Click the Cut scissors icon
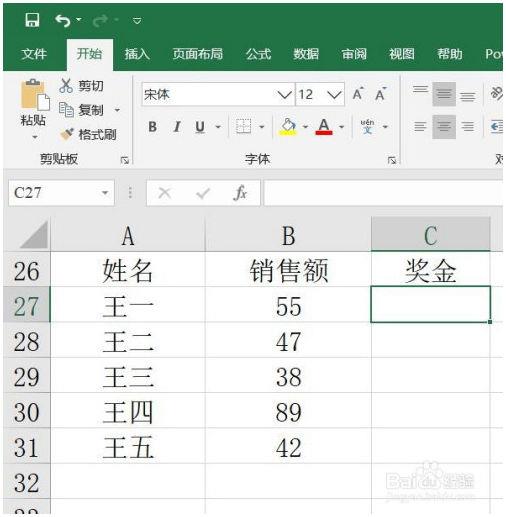 pos(66,86)
